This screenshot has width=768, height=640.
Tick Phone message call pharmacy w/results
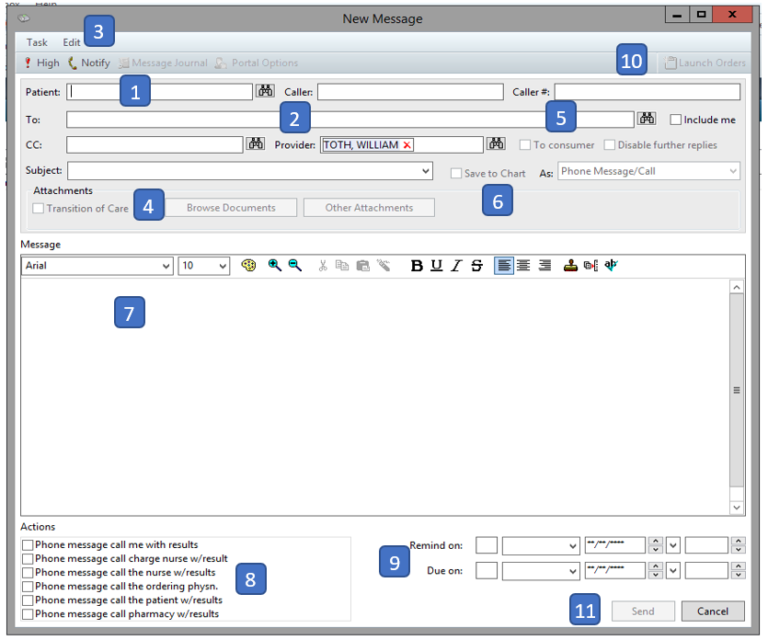[x=28, y=614]
